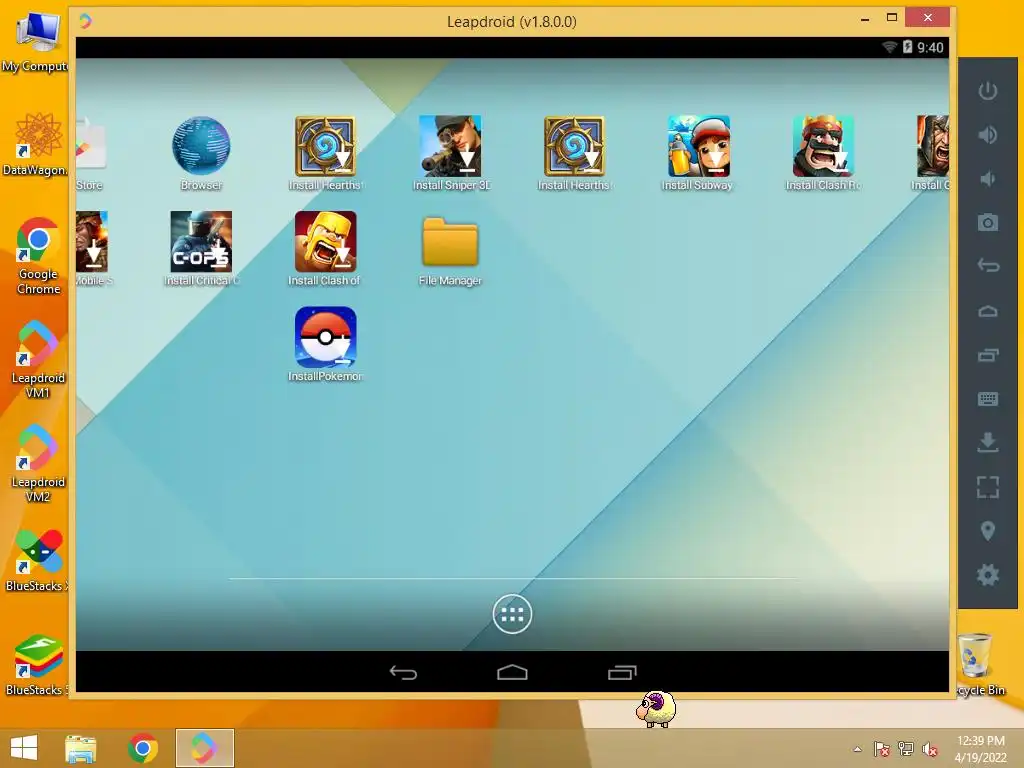The image size is (1024, 768).
Task: Click the sidebar home icon
Action: [987, 311]
